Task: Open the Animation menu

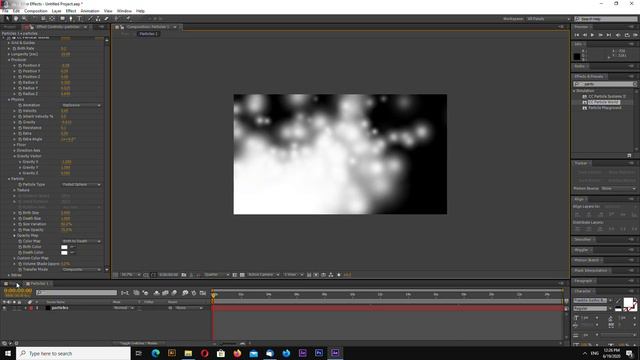Action: tap(90, 11)
